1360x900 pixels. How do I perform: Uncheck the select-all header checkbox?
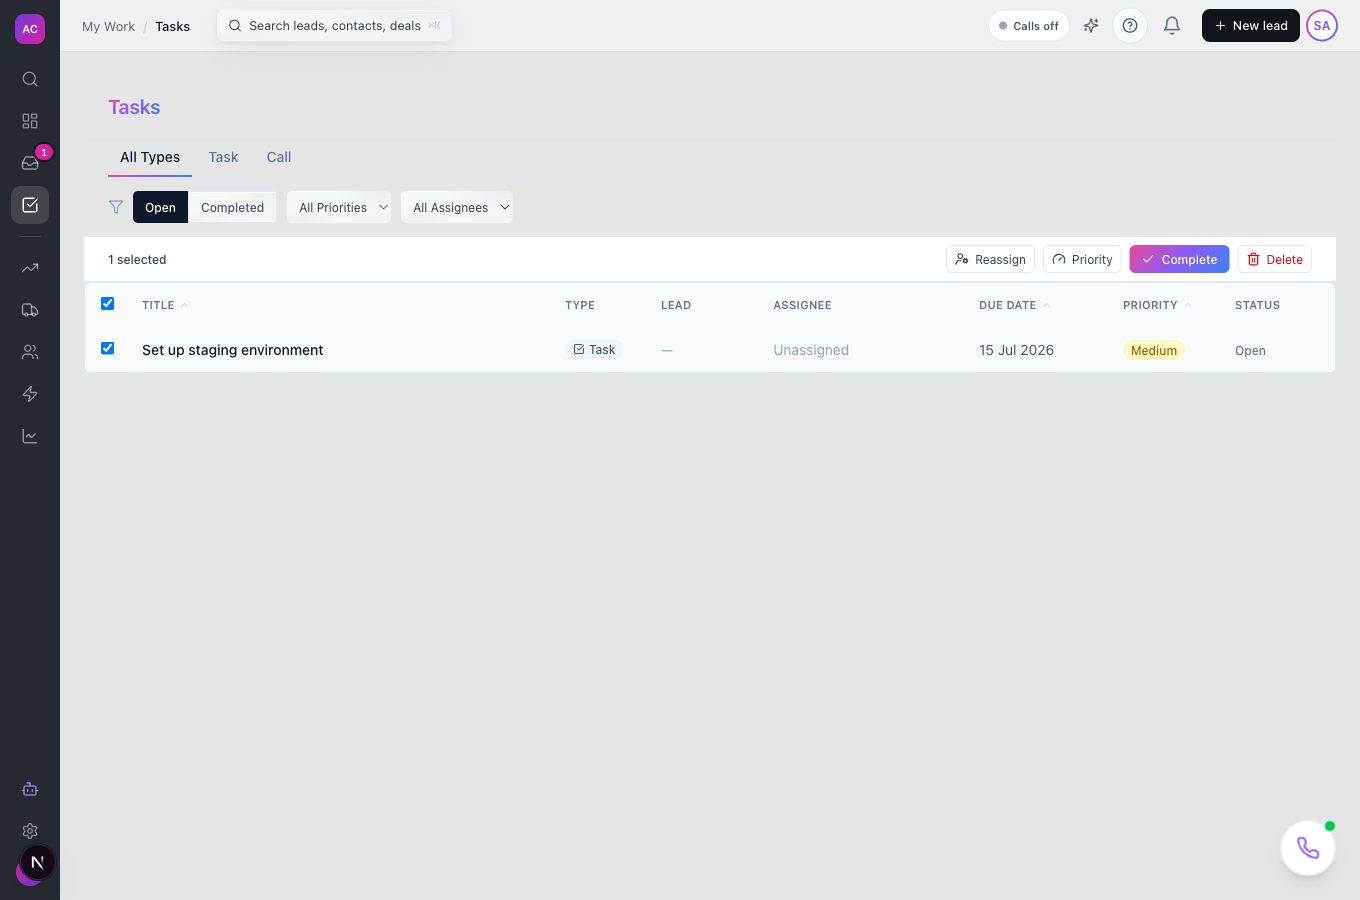point(108,304)
